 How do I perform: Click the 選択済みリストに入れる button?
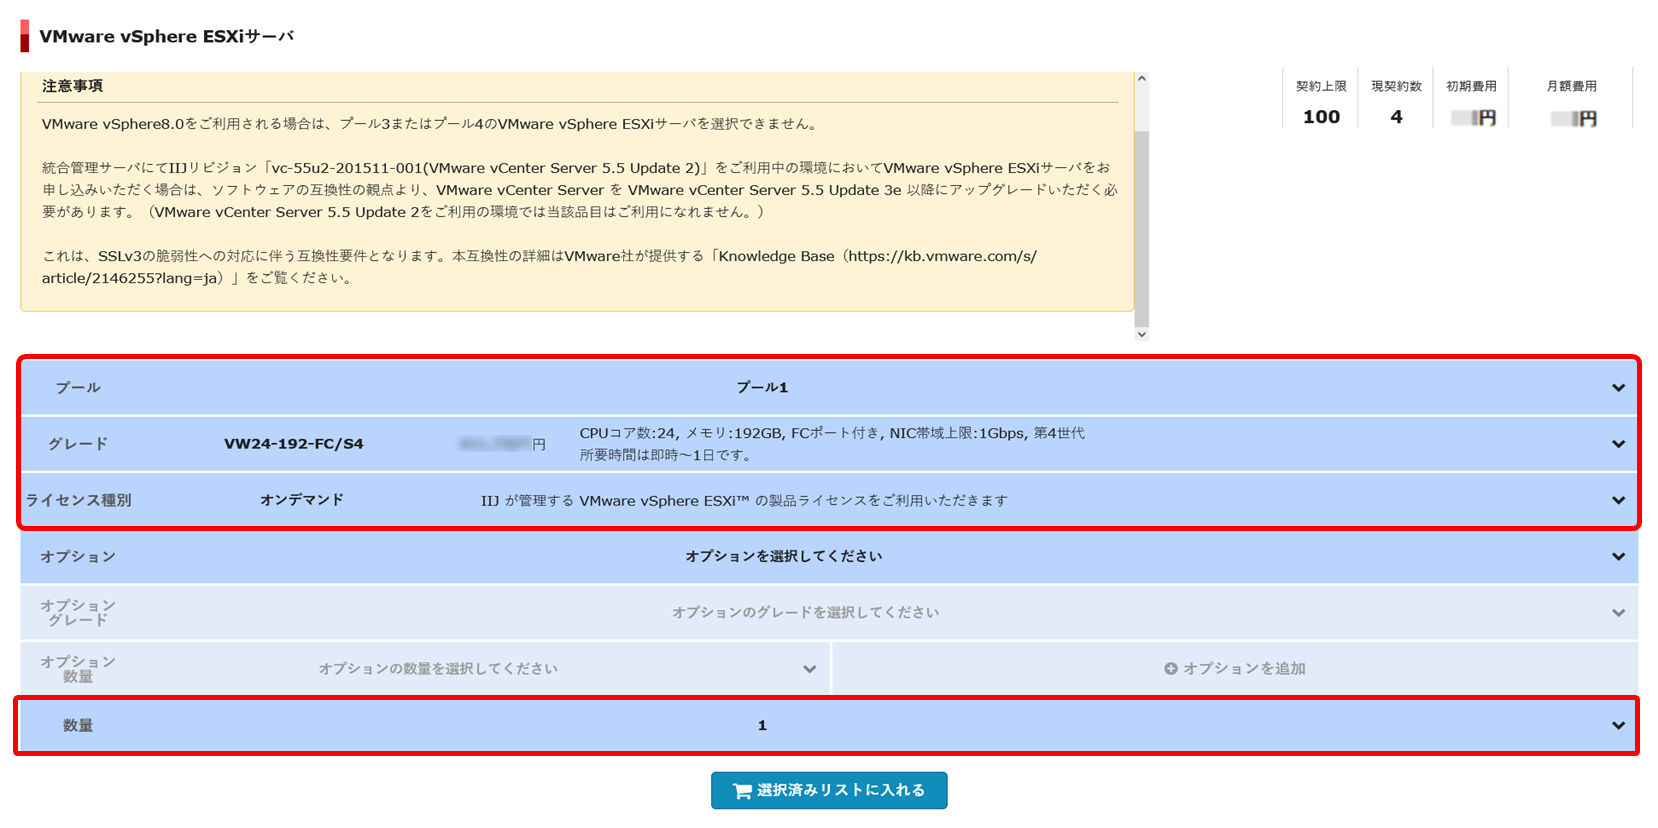pos(829,790)
